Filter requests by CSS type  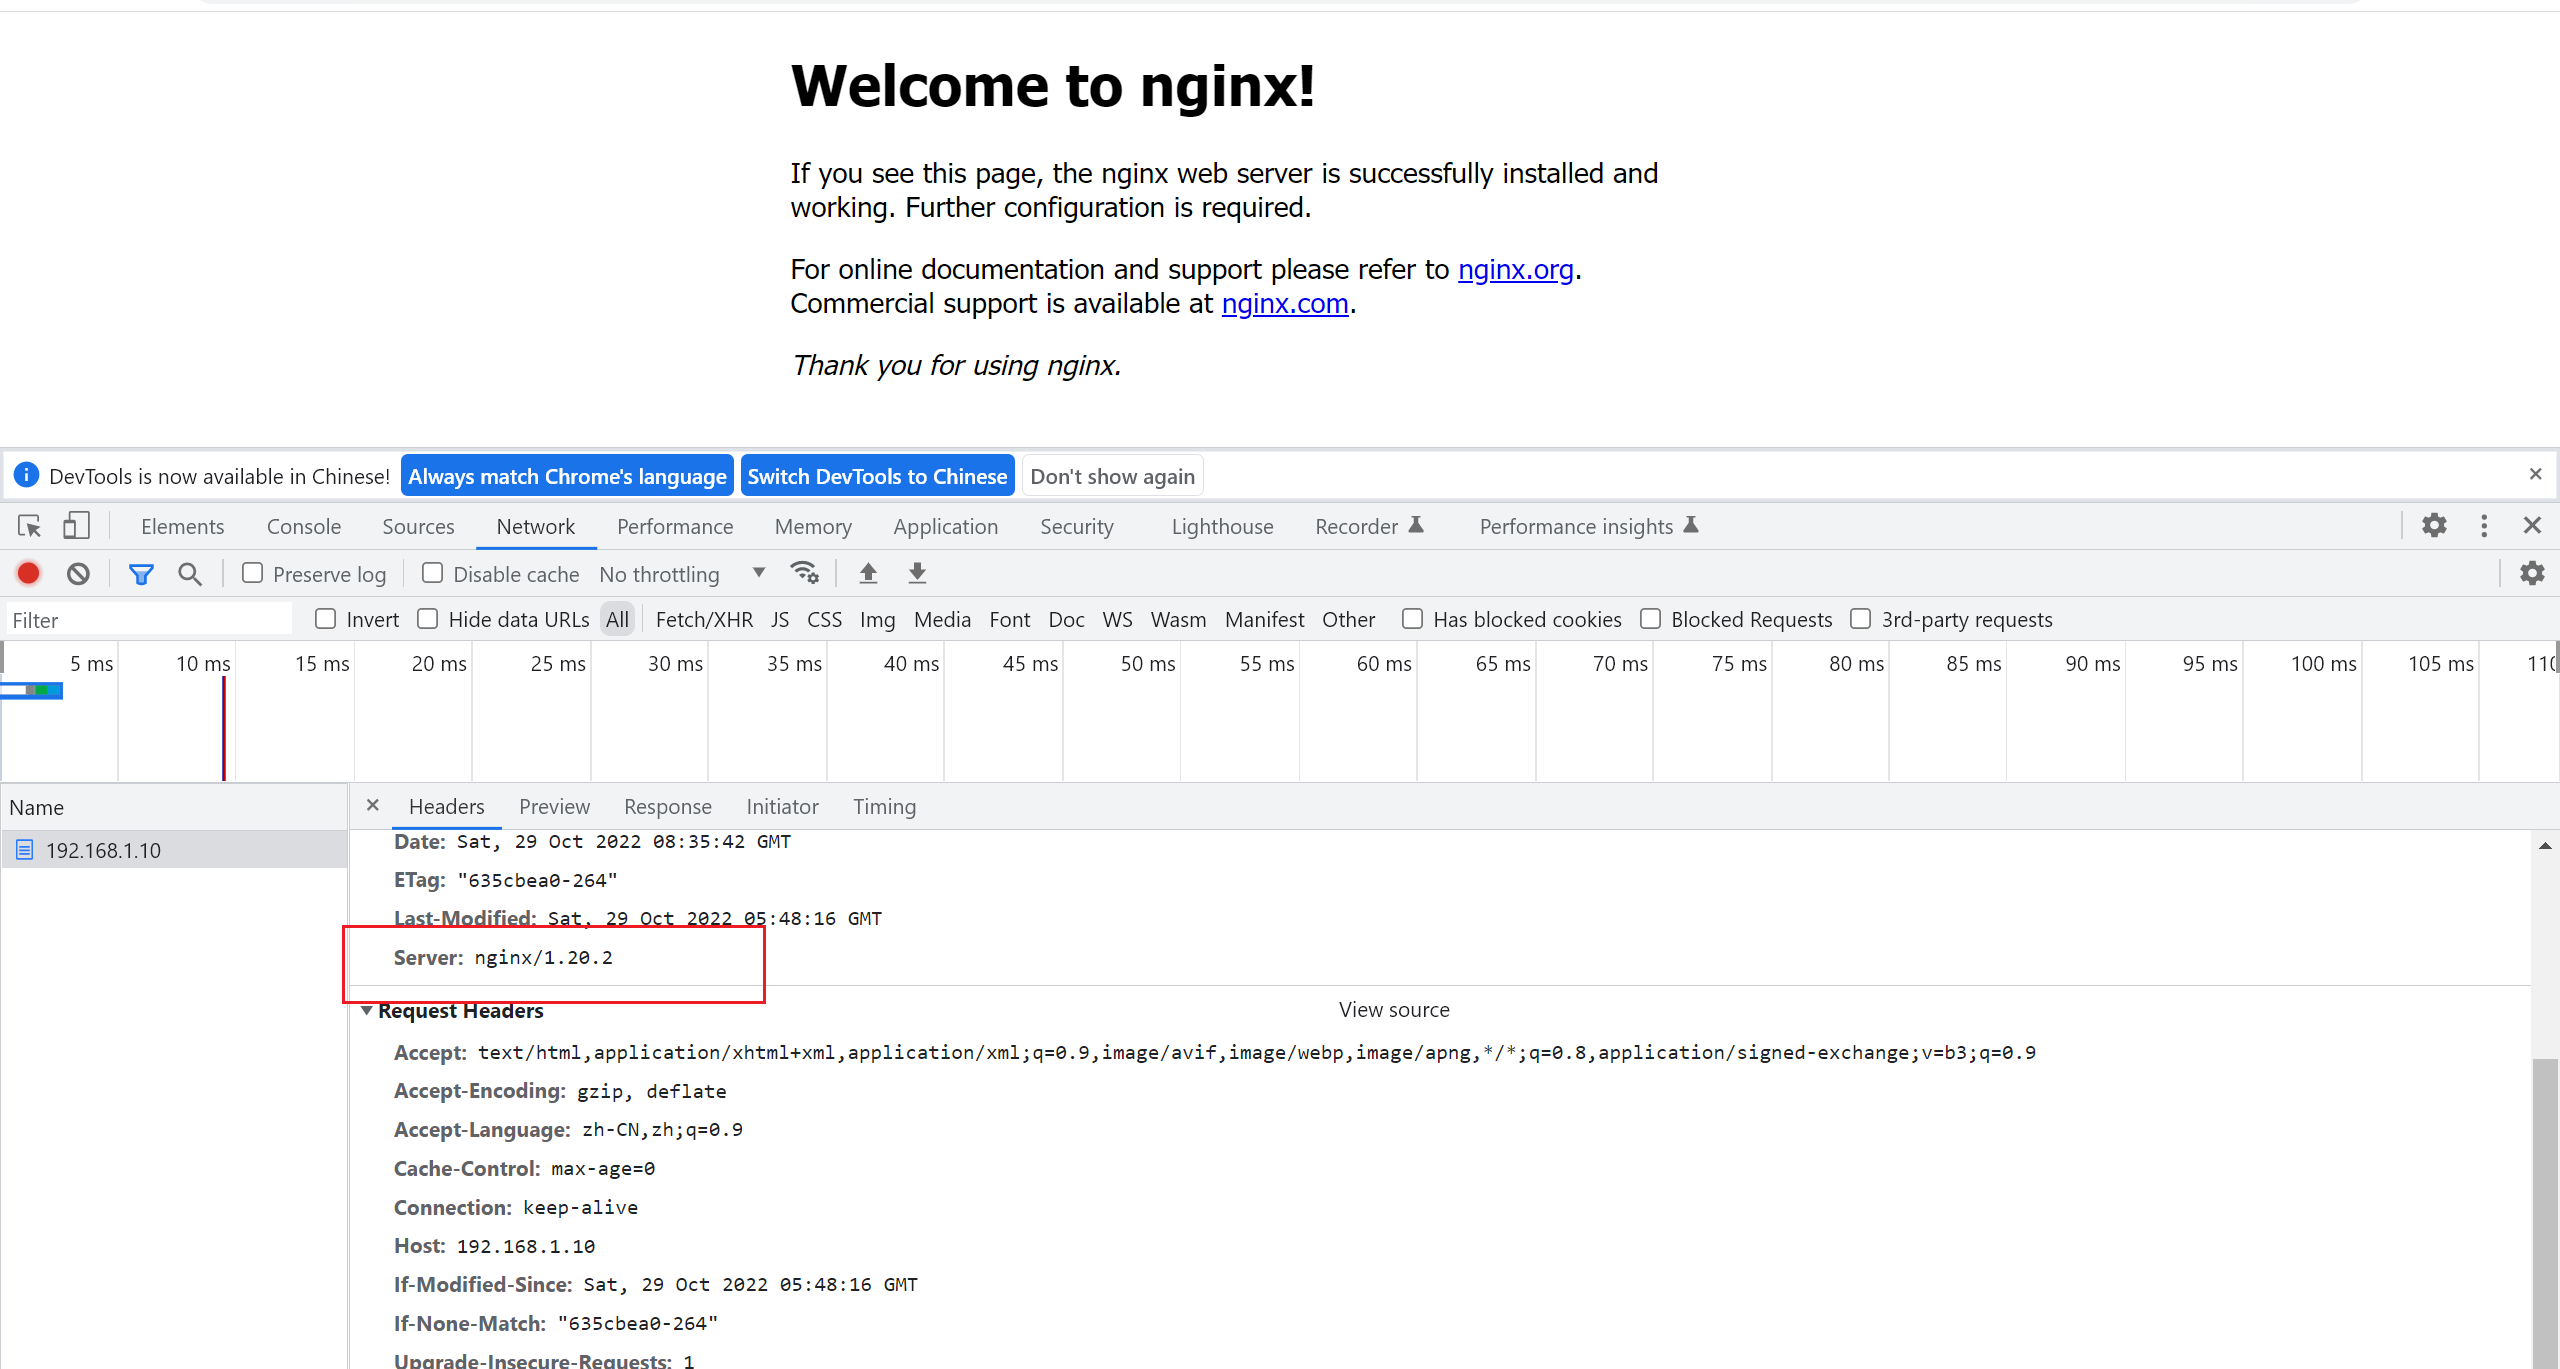point(824,620)
